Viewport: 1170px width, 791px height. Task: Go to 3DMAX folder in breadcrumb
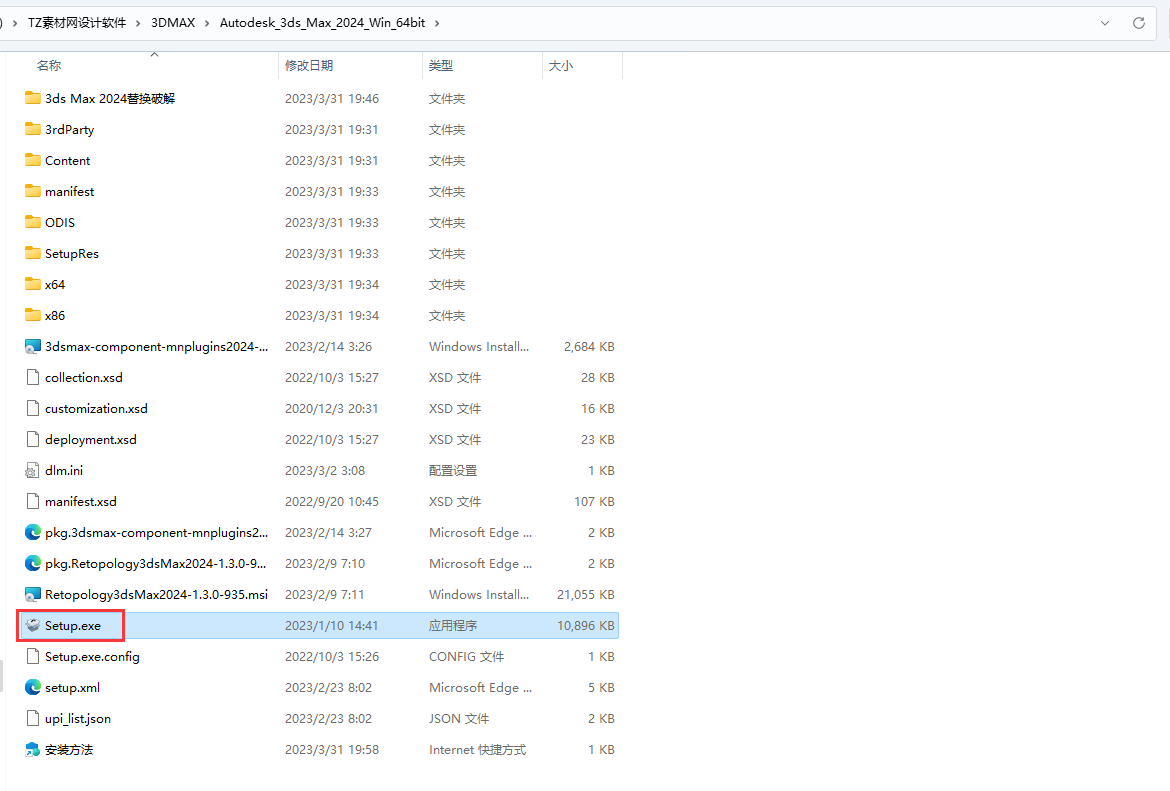(x=172, y=22)
